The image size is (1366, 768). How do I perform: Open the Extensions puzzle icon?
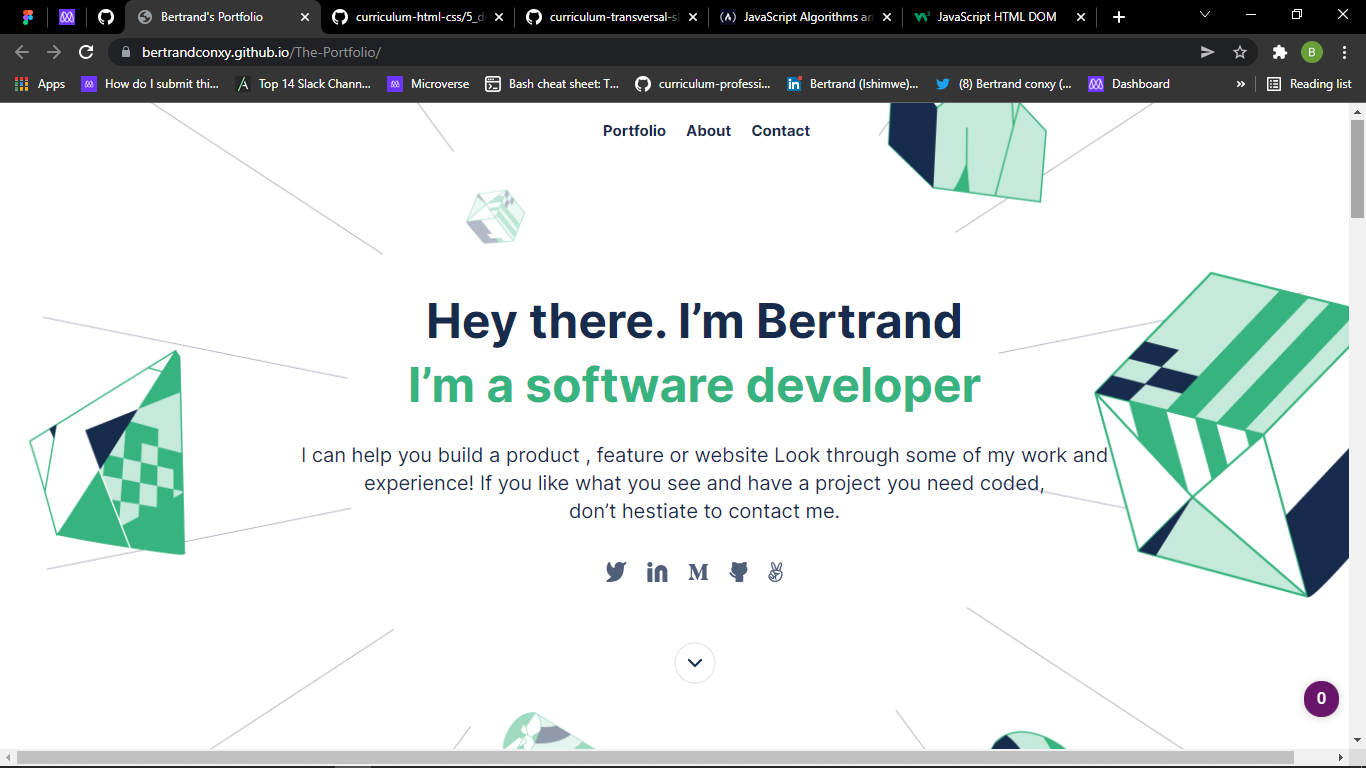point(1279,52)
